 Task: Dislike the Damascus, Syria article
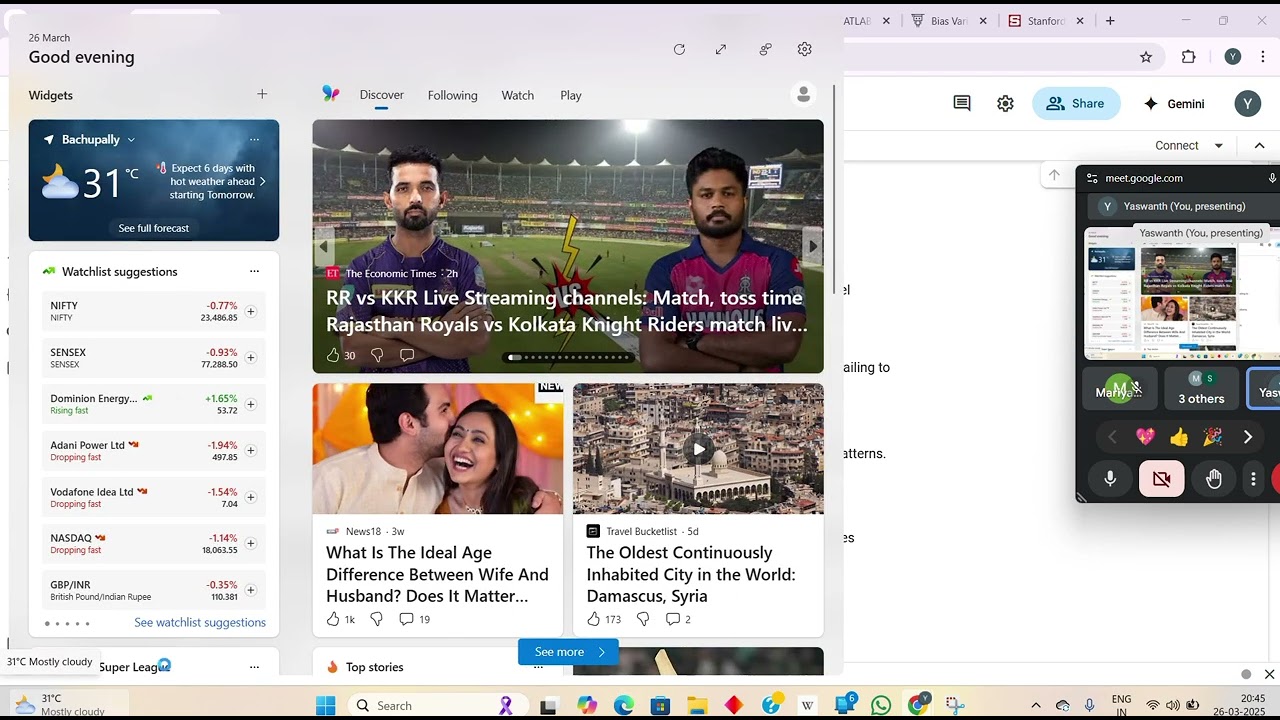(x=643, y=619)
